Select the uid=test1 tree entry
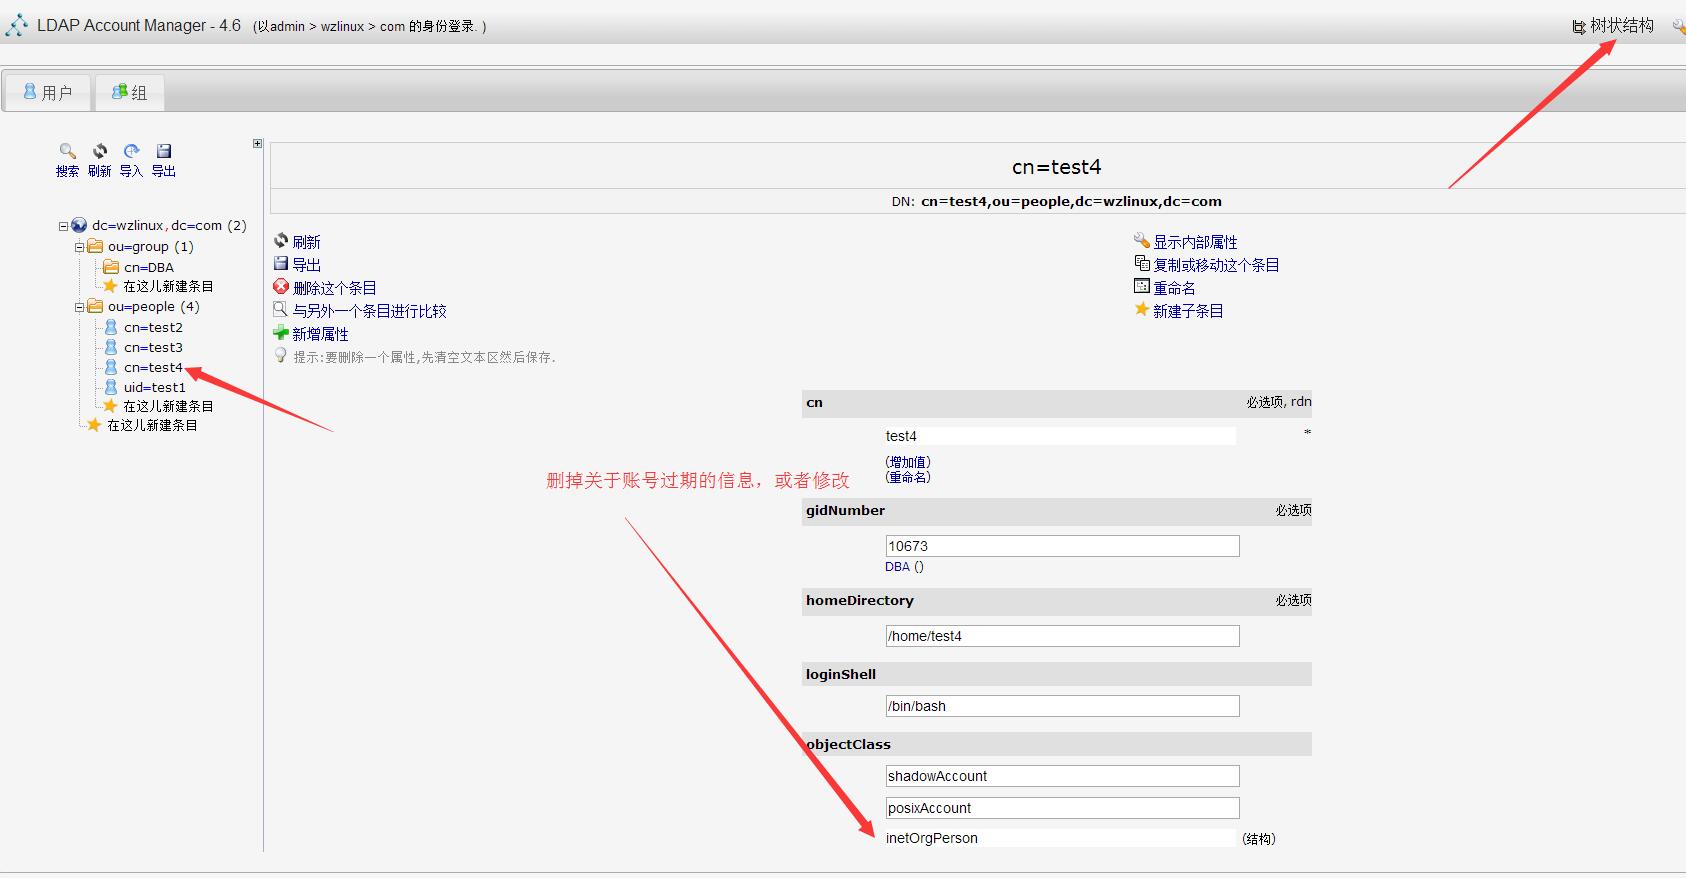Image resolution: width=1686 pixels, height=878 pixels. [154, 387]
